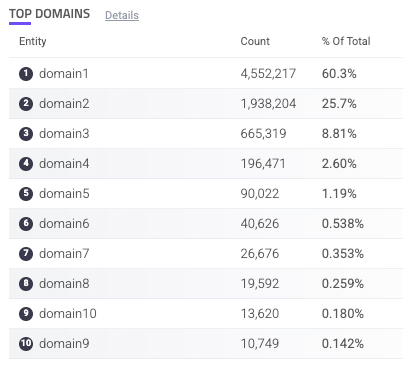This screenshot has height=369, width=413.
Task: Select the rank 3 circle badge
Action: 26,134
